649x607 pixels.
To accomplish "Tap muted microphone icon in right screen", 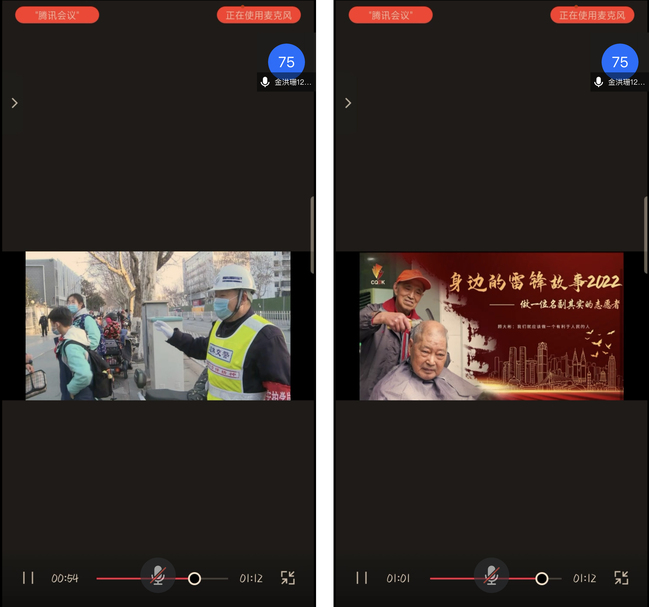I will (x=491, y=575).
